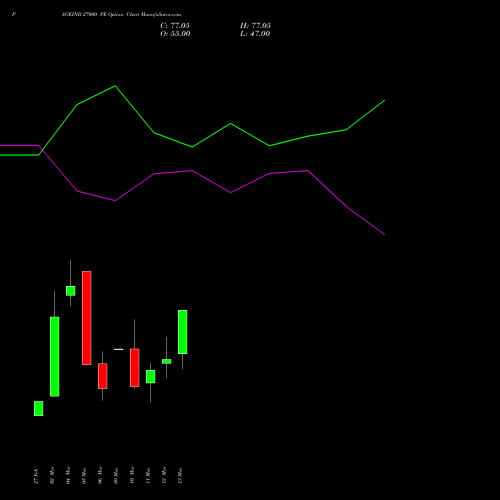Click the '04 Mar' date axis label
The image size is (500, 500).
[68, 476]
